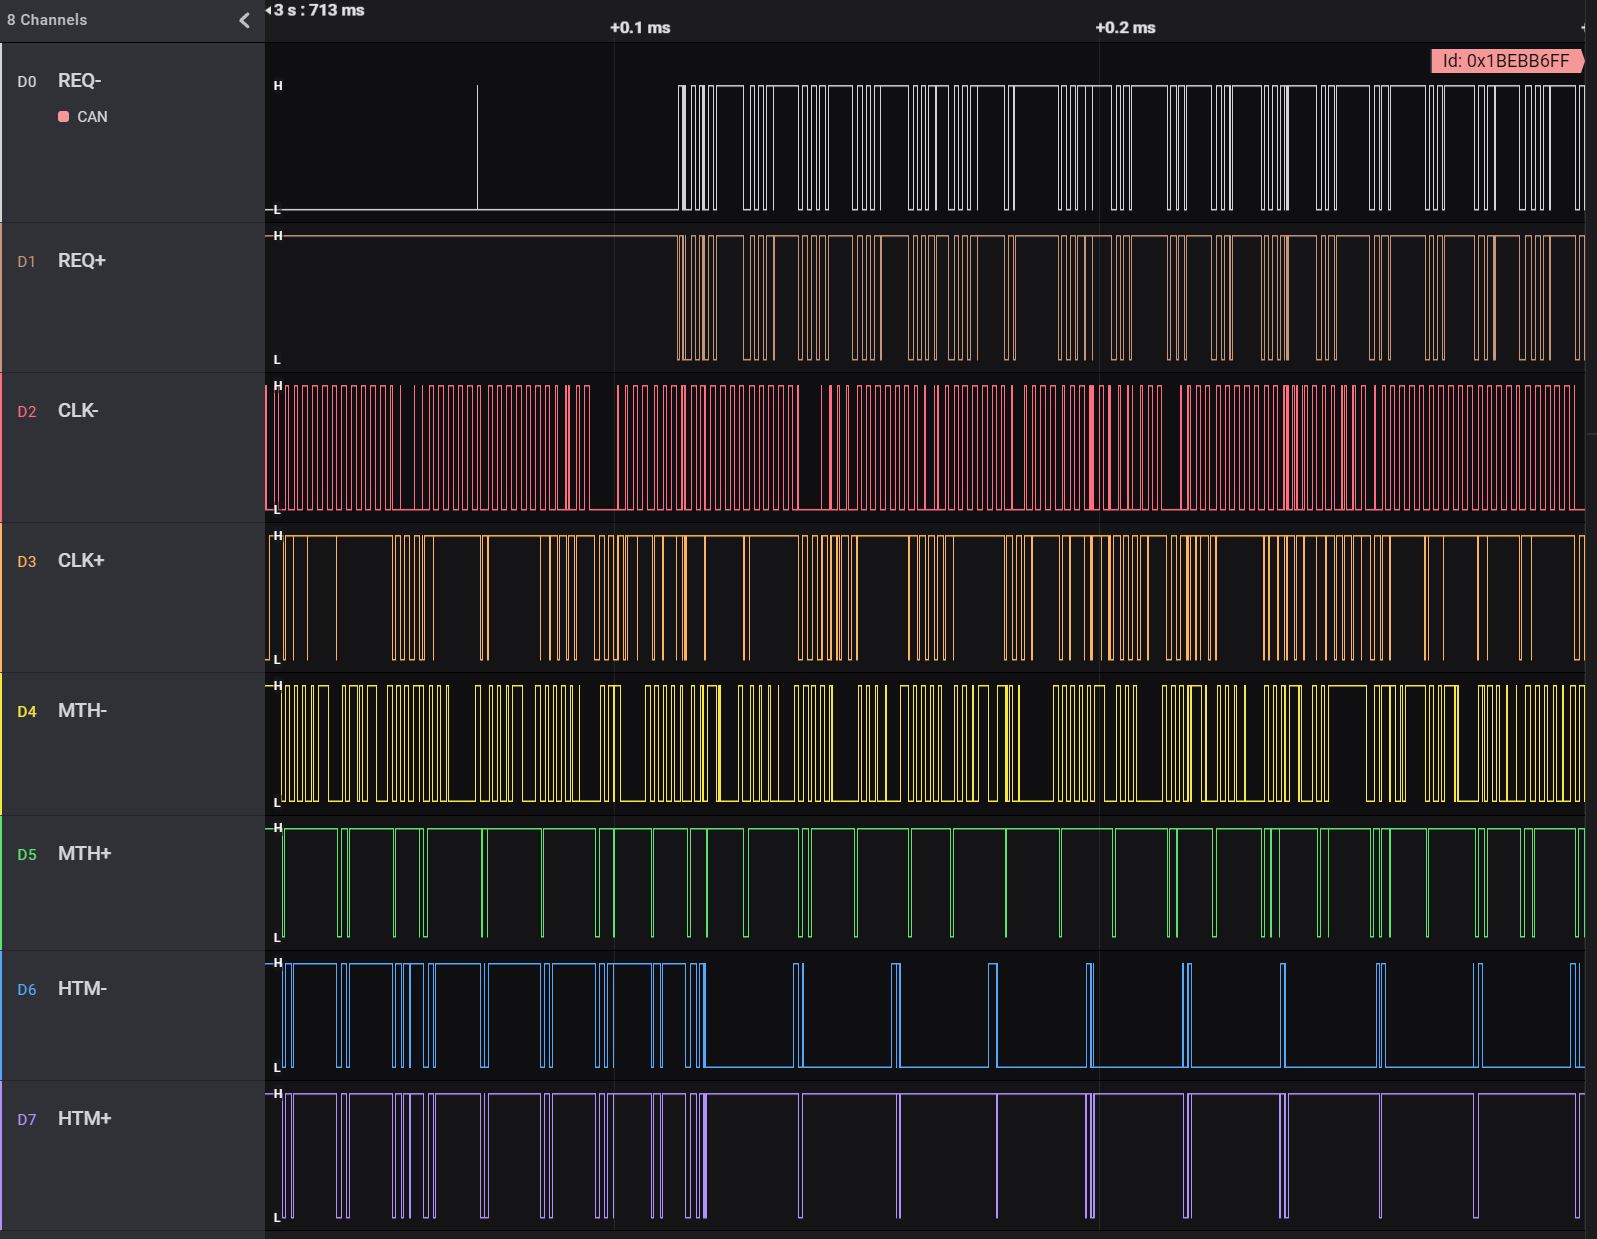Viewport: 1597px width, 1239px height.
Task: Click the HTM+ channel name
Action: pyautogui.click(x=84, y=1119)
